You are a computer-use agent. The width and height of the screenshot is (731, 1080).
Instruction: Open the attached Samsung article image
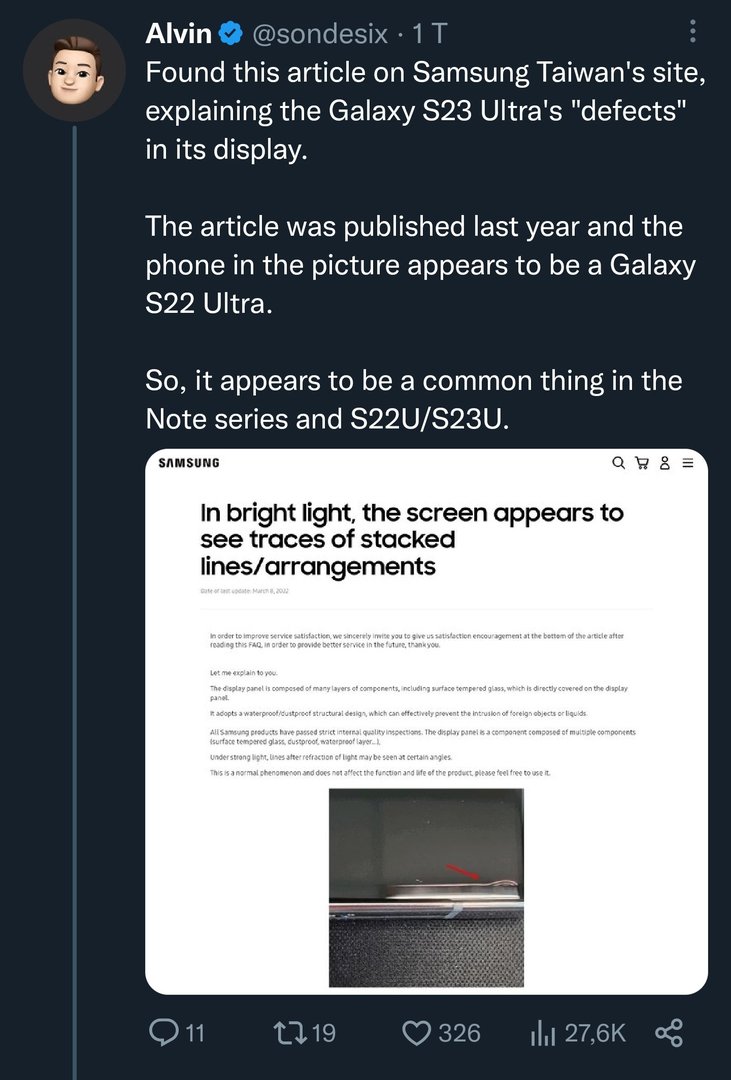[426, 721]
